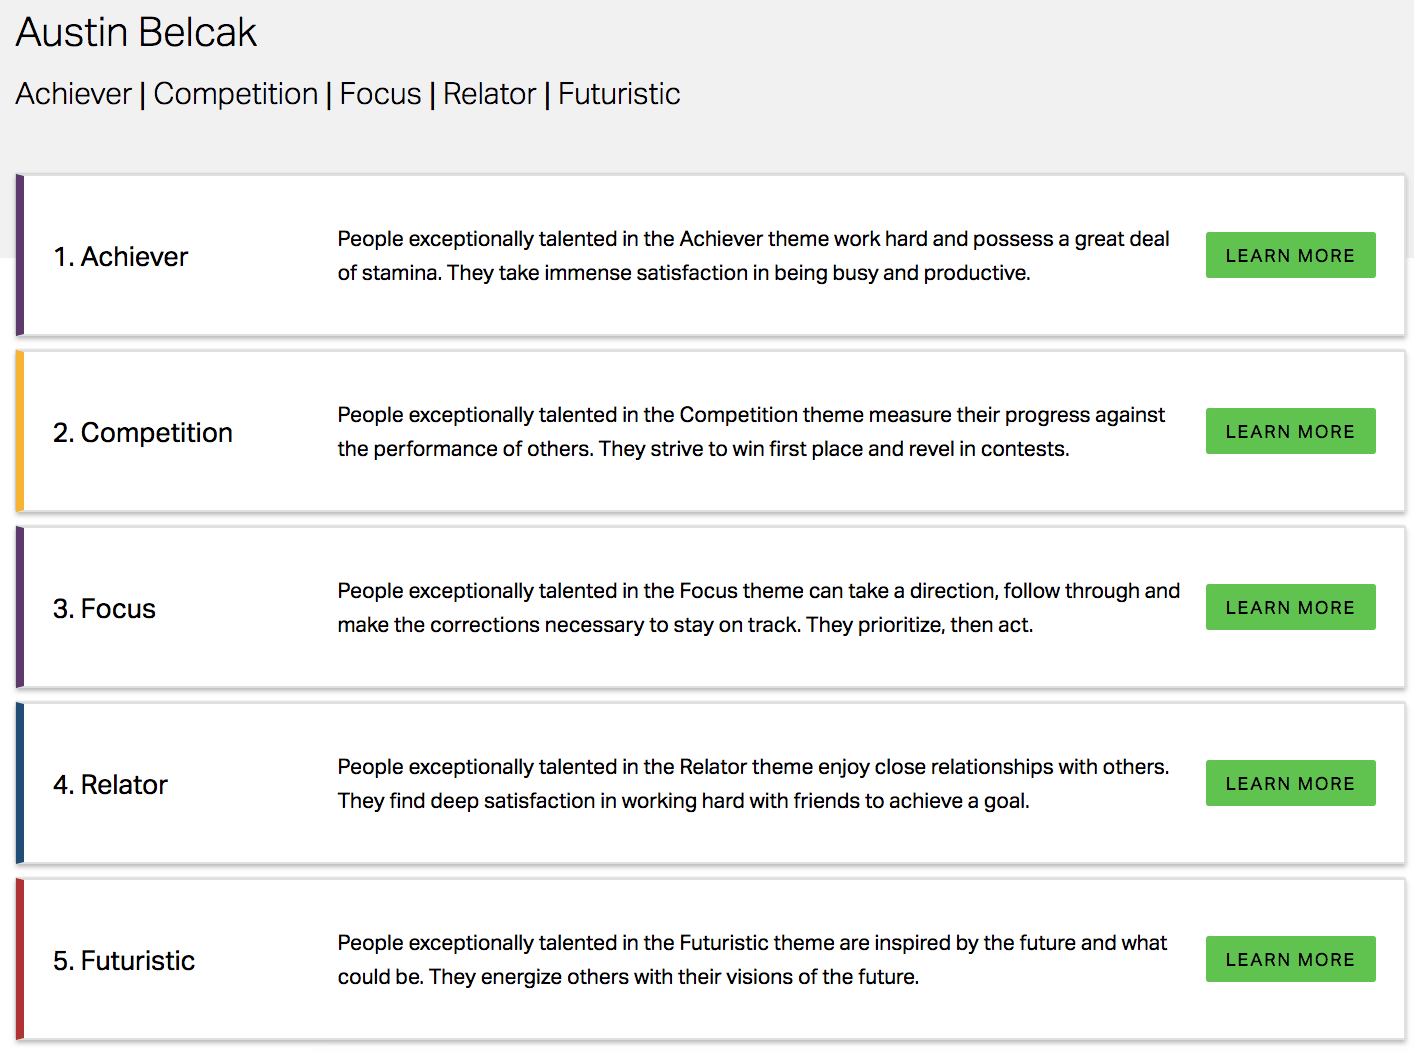
Task: Click 'Focus' in the themes summary line
Action: [x=381, y=94]
